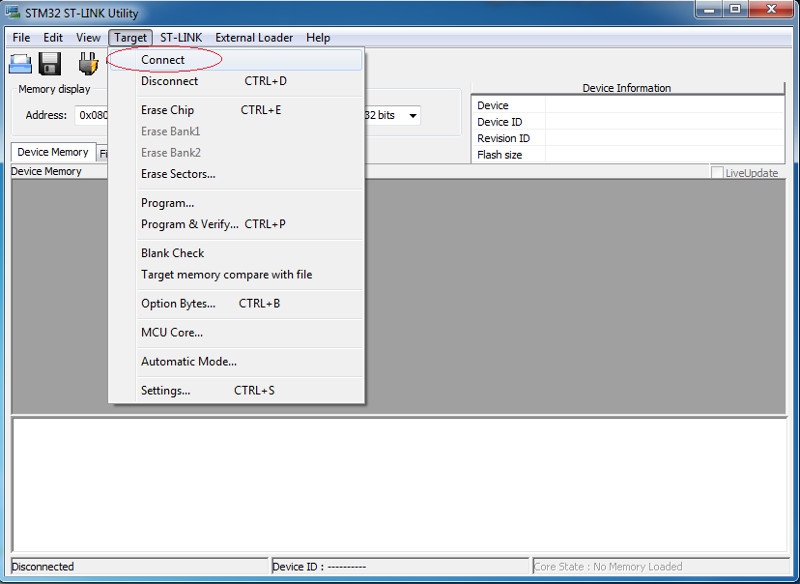Select Erase Bank1 menu entry
Screen dimensions: 800x584
pos(236,132)
